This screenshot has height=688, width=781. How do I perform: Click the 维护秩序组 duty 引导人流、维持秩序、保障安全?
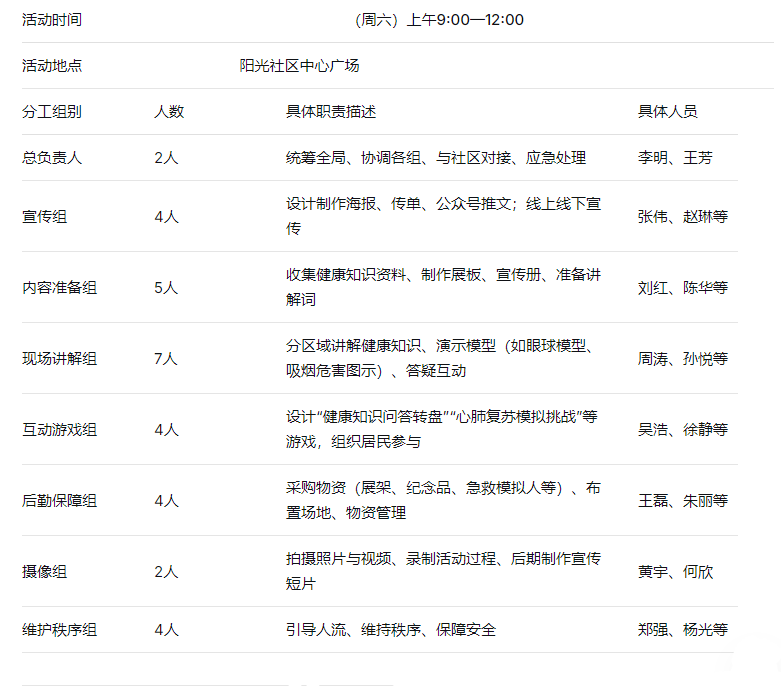[x=391, y=630]
